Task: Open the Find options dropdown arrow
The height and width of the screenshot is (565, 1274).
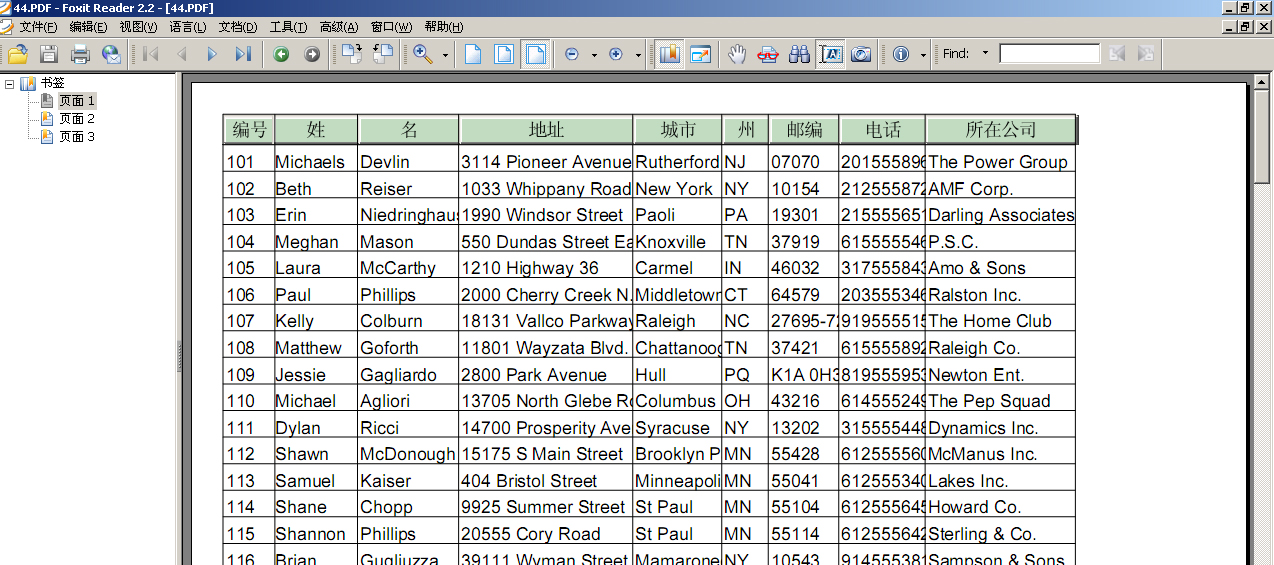Action: tap(985, 54)
